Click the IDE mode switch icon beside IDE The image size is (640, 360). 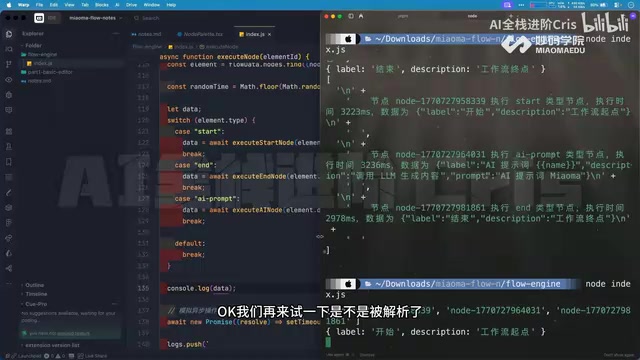click(39, 18)
